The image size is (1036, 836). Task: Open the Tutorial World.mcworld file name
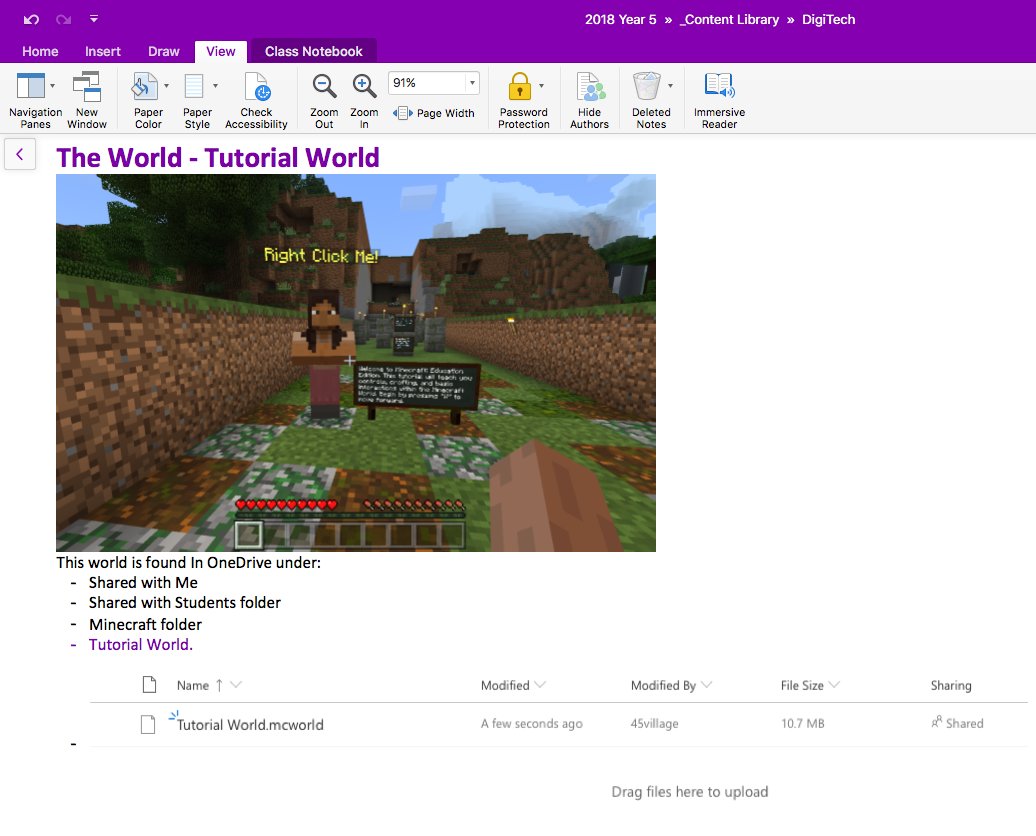pyautogui.click(x=250, y=725)
